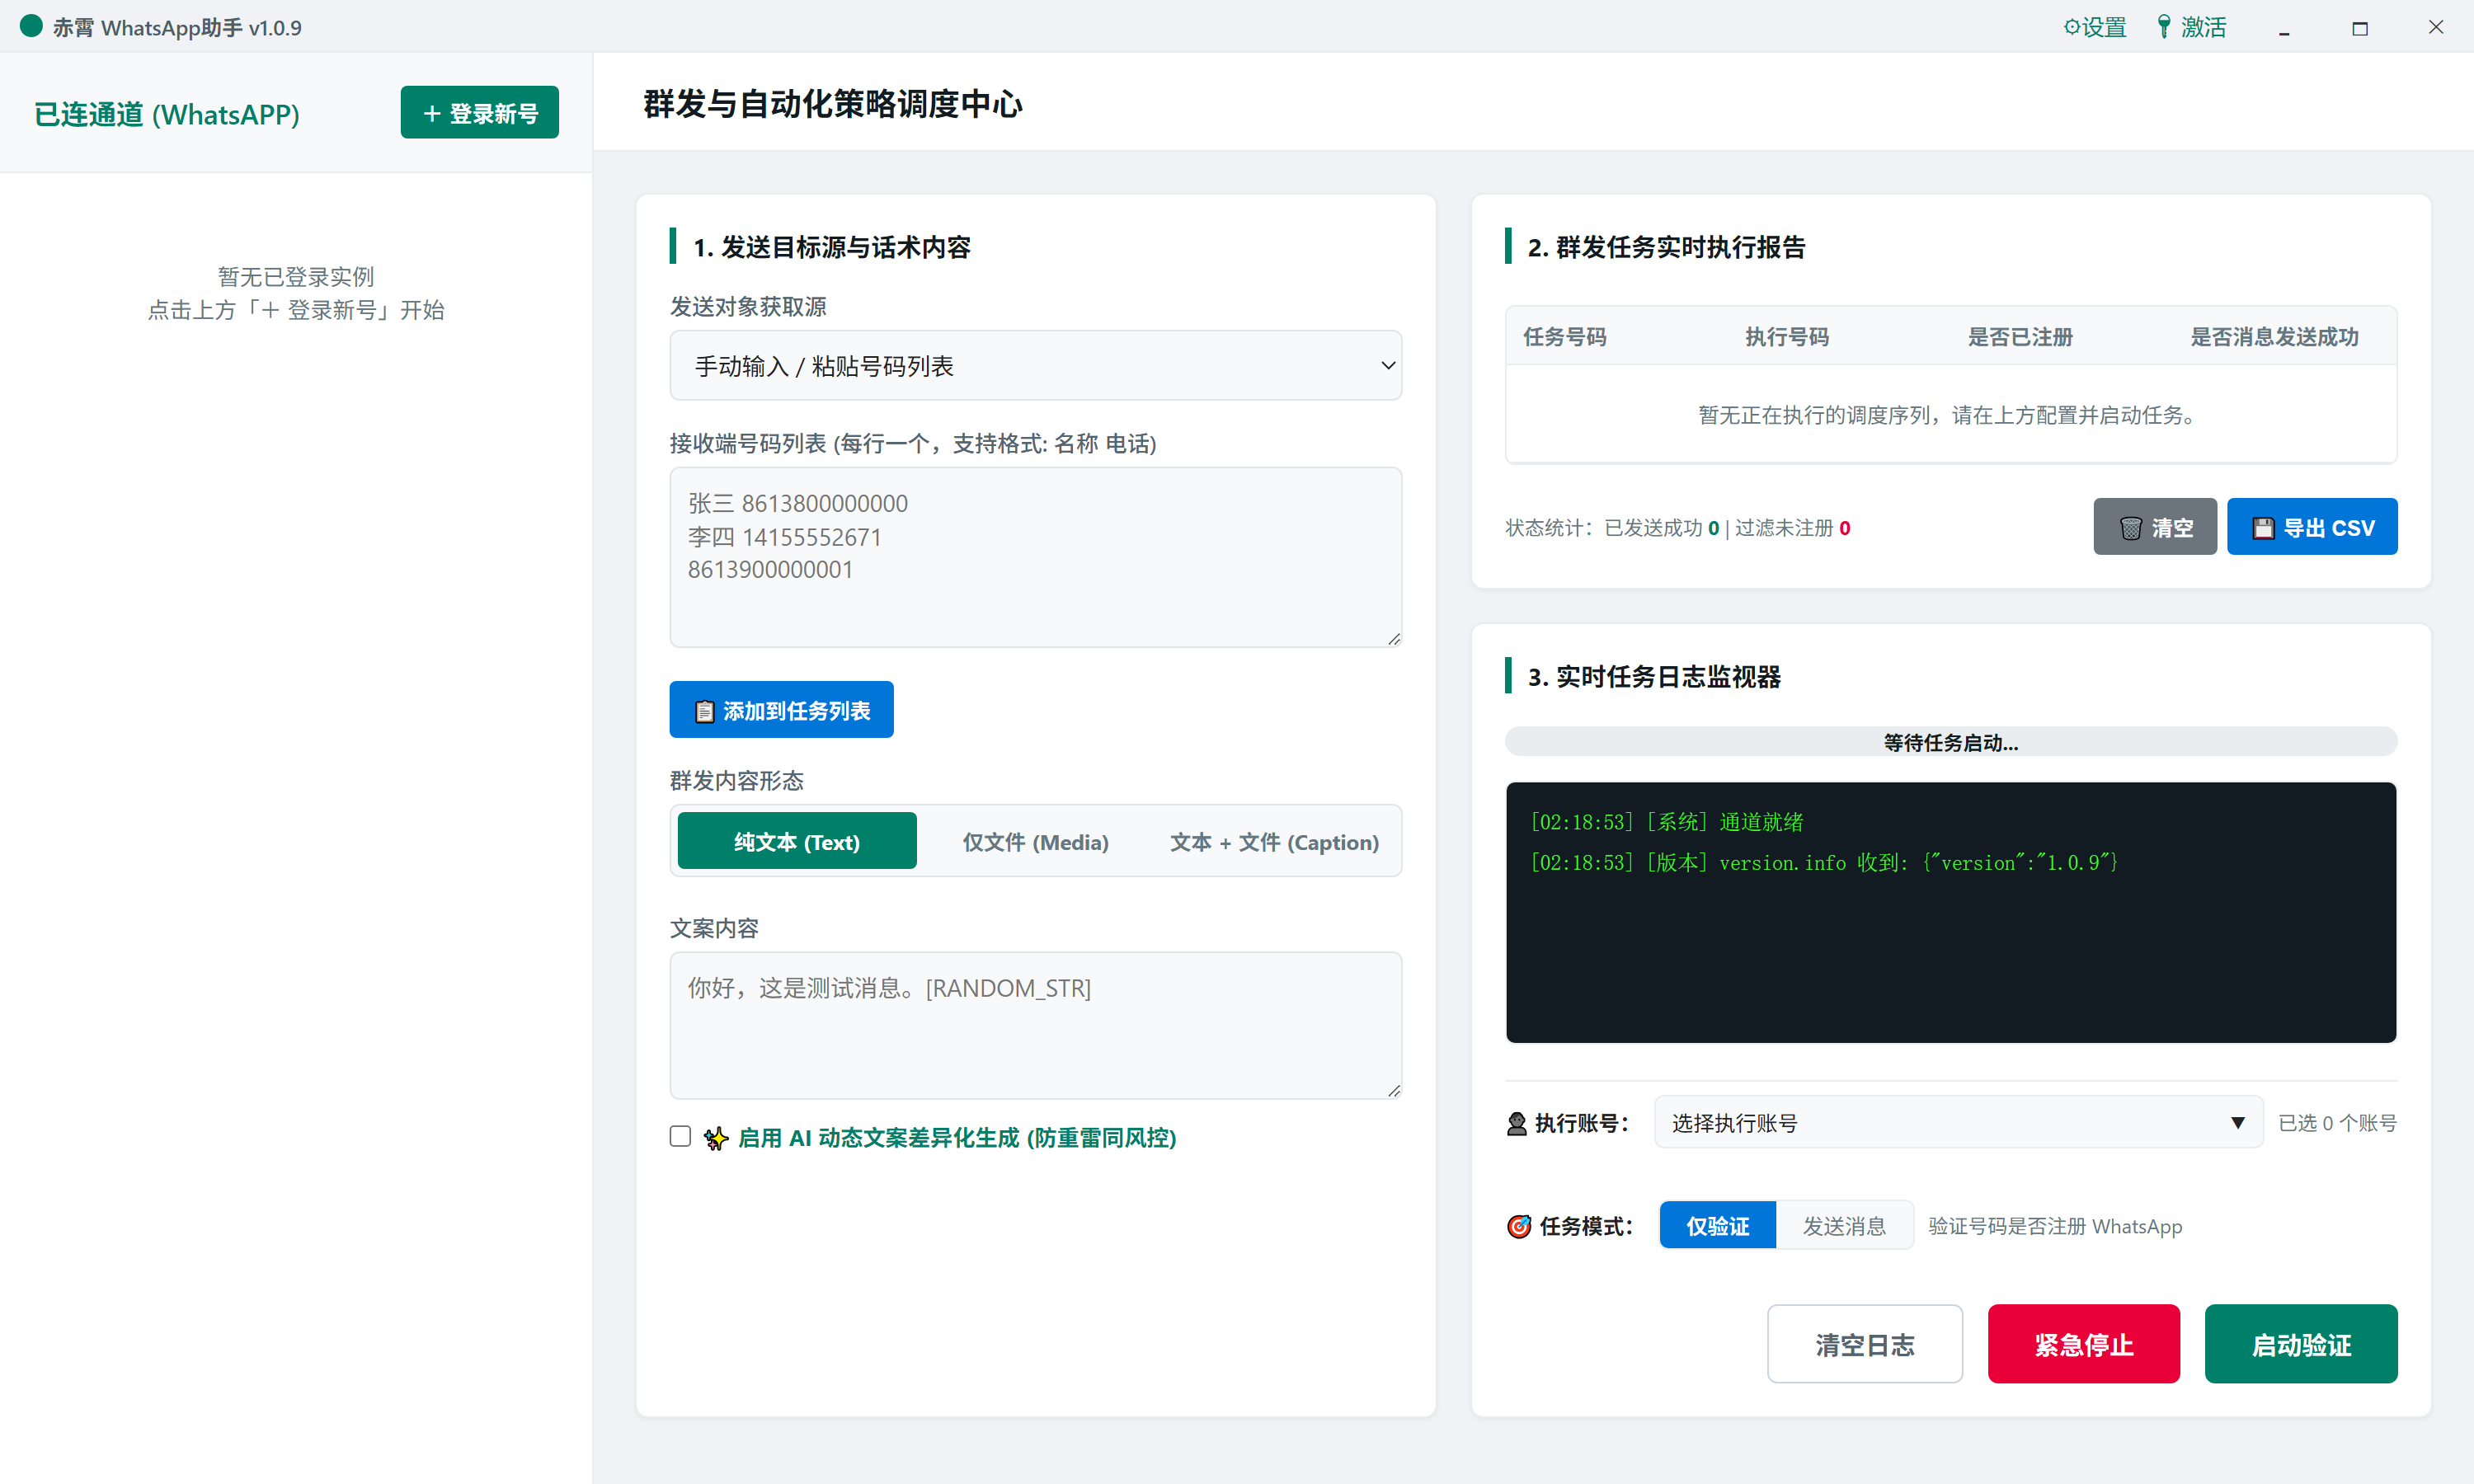Click the 已连通道 (WhatsAPP) heading
This screenshot has width=2474, height=1484.
pos(167,114)
